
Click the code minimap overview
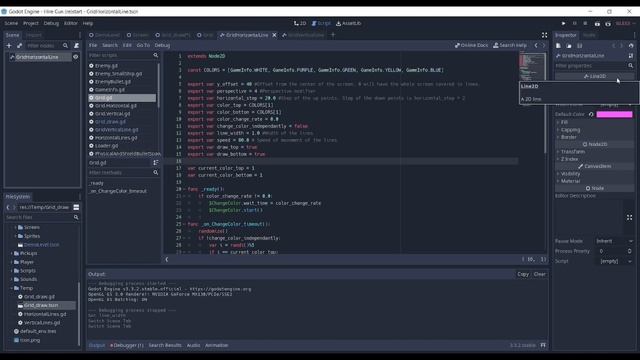tap(532, 67)
